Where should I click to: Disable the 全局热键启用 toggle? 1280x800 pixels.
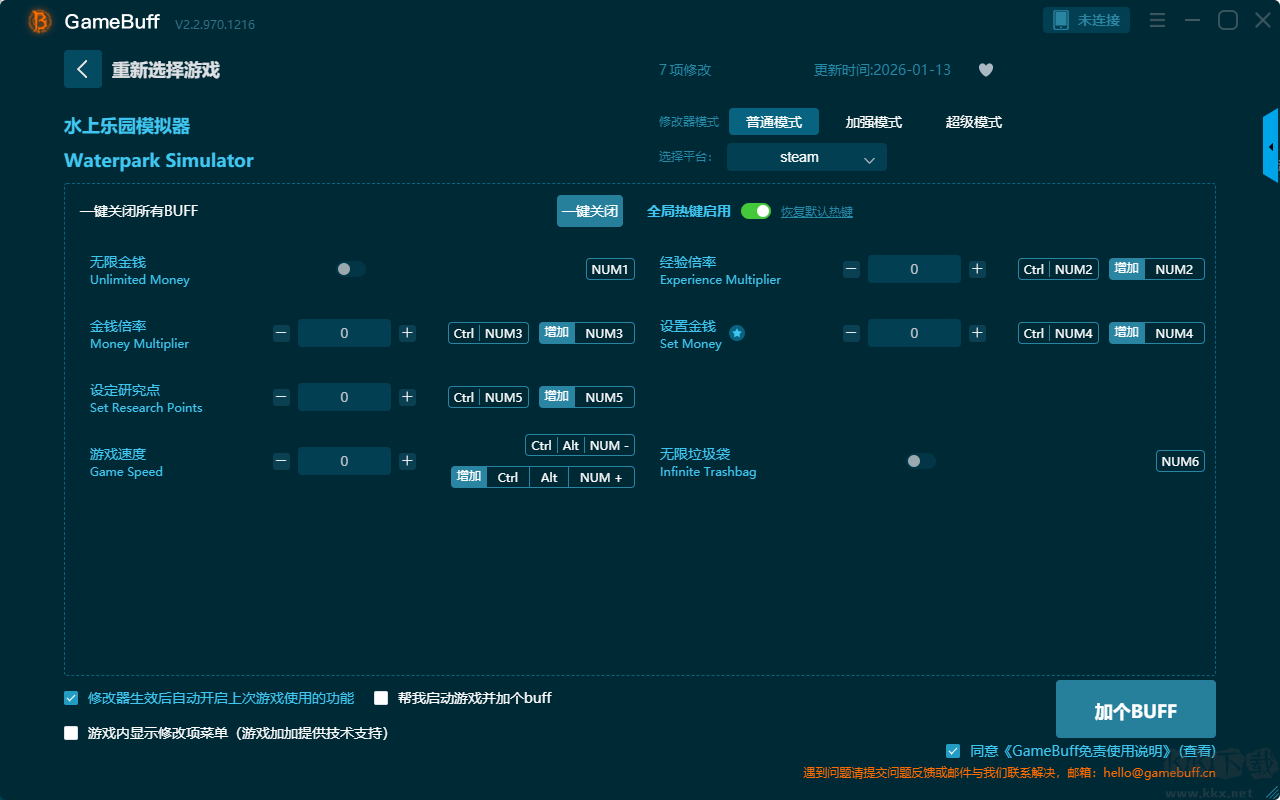point(756,211)
